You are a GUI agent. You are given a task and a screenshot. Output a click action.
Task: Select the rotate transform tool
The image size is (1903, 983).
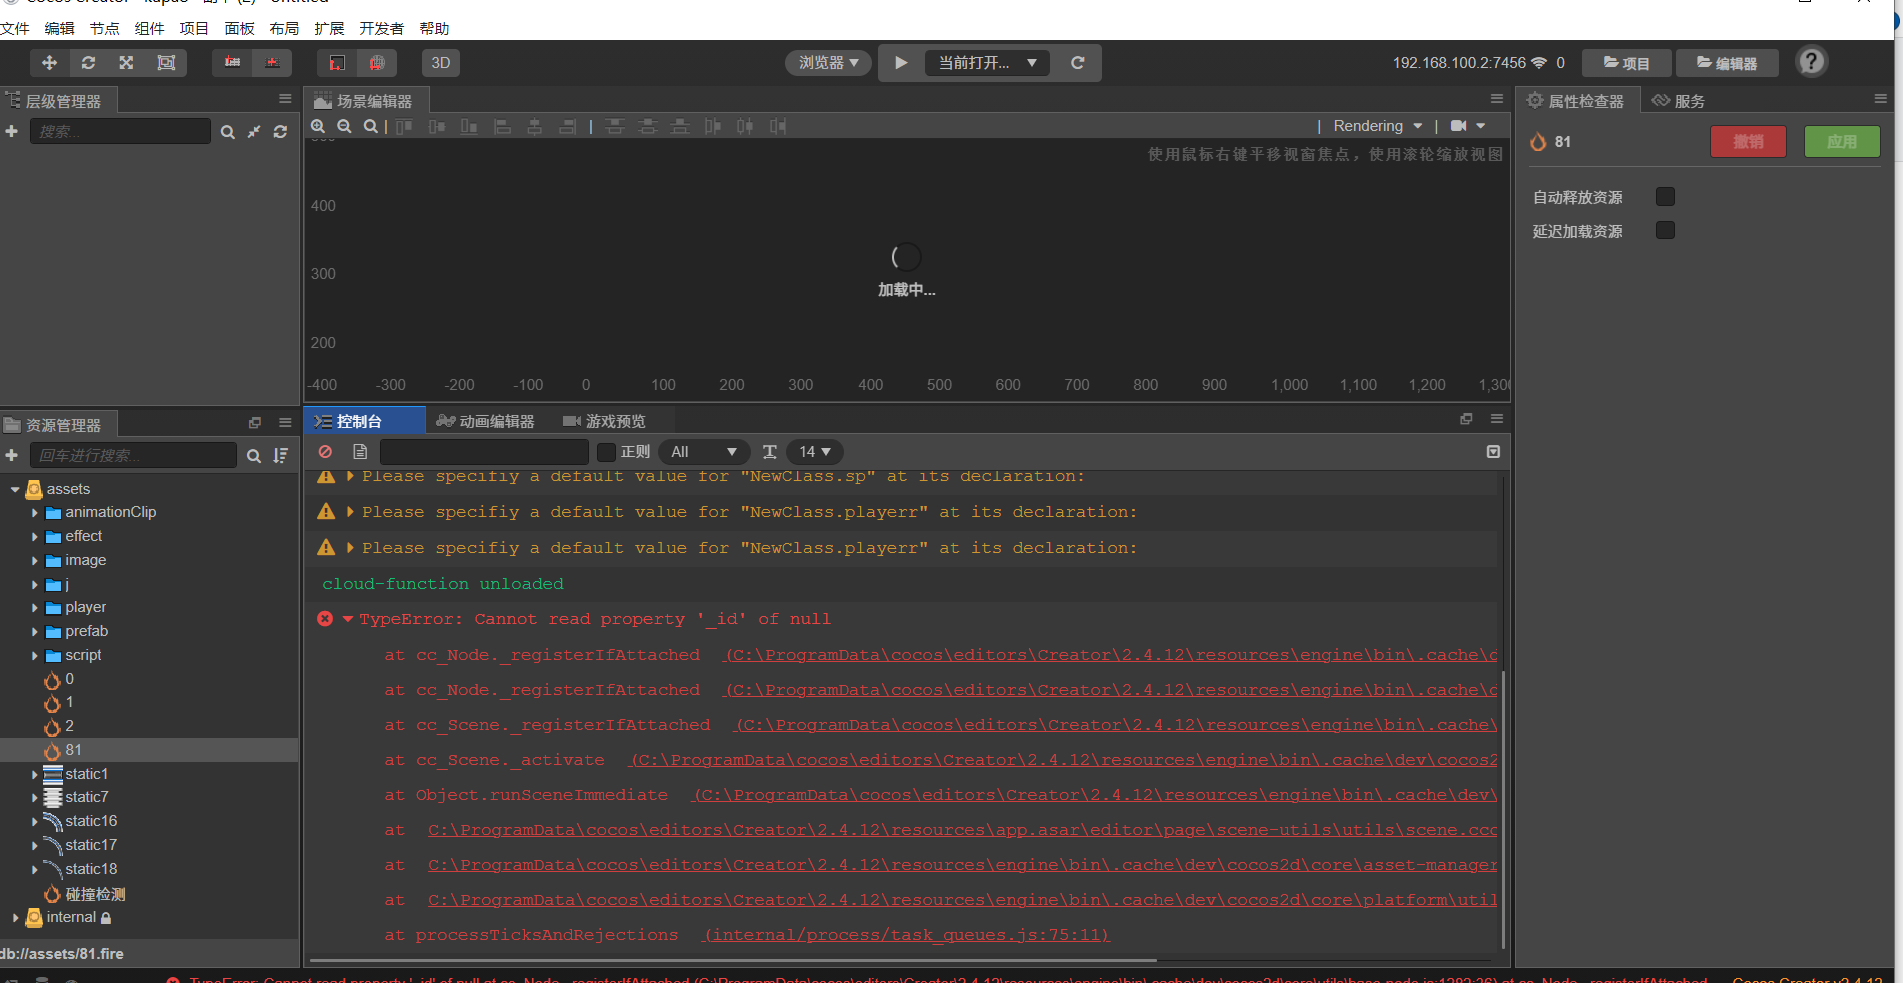88,63
